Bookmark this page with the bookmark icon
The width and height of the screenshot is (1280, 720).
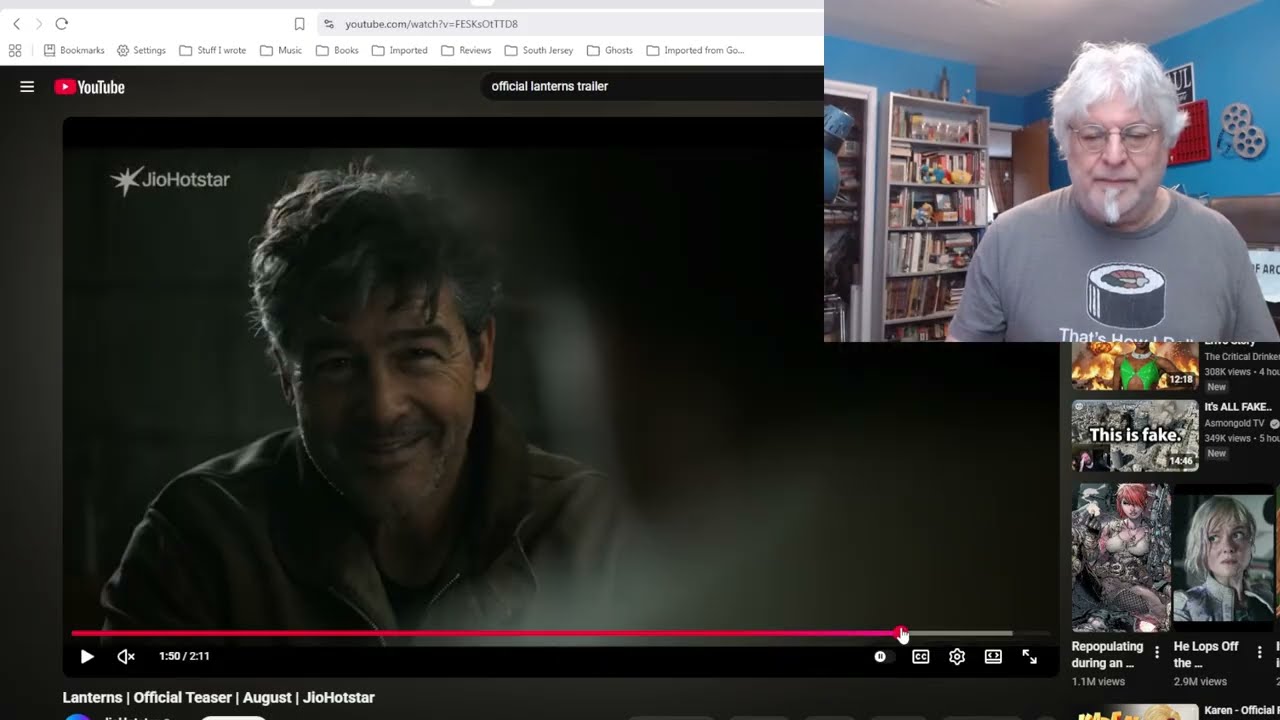pos(299,23)
